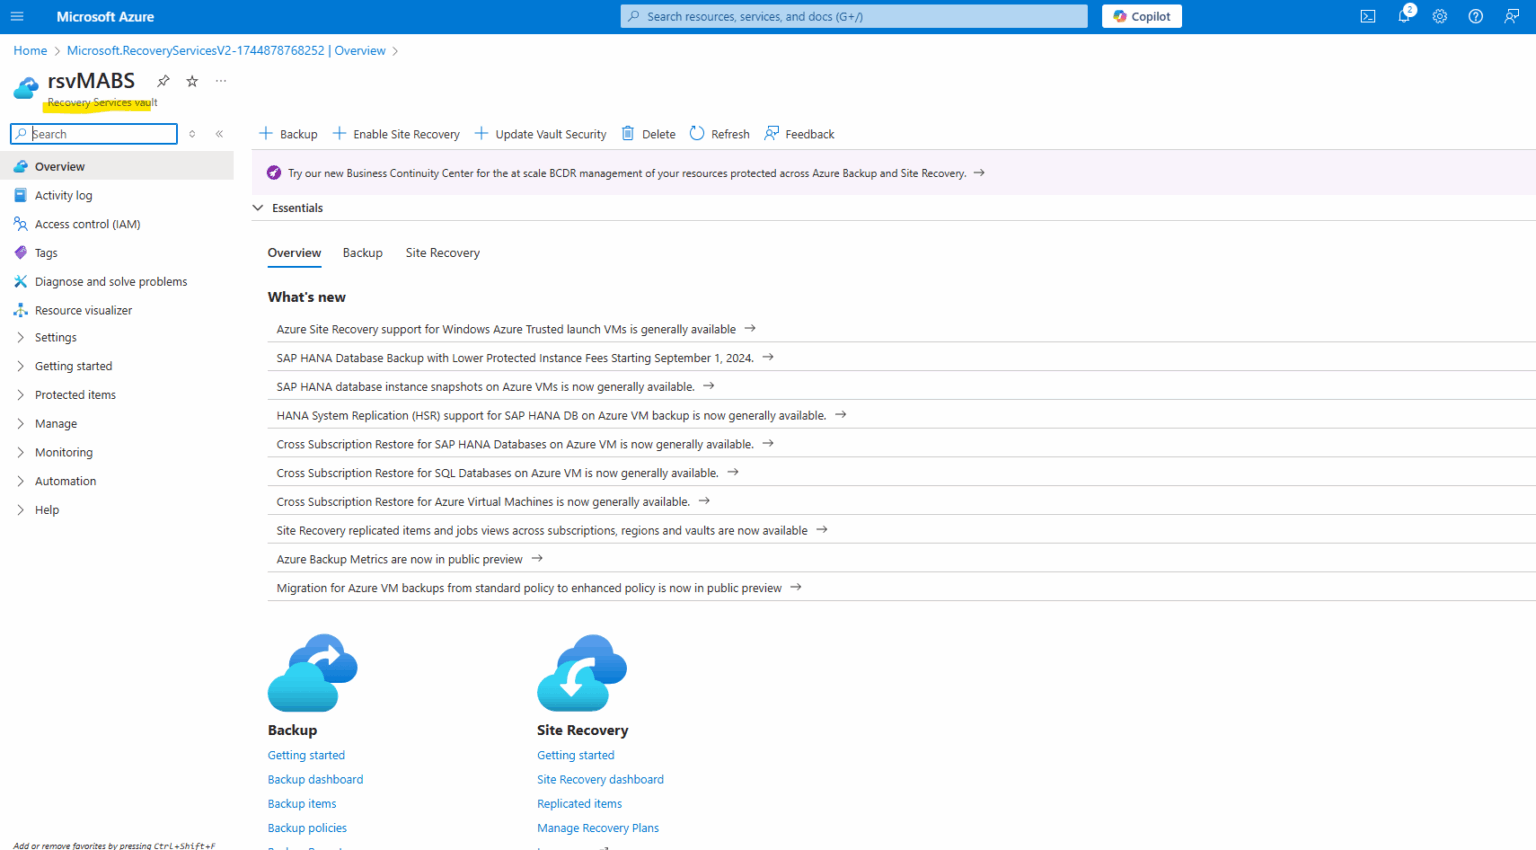Switch to the Backup tab

(x=362, y=253)
